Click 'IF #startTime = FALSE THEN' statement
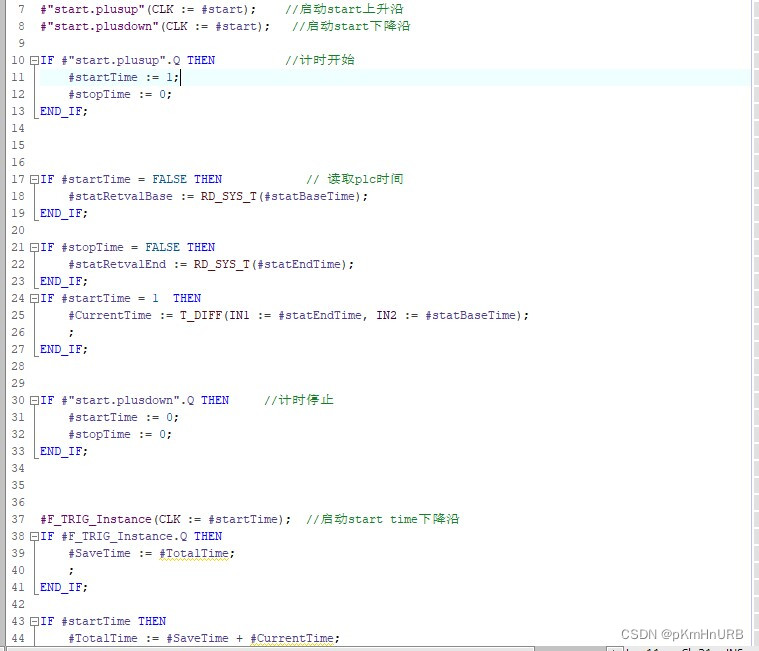The width and height of the screenshot is (759, 651). pyautogui.click(x=131, y=180)
